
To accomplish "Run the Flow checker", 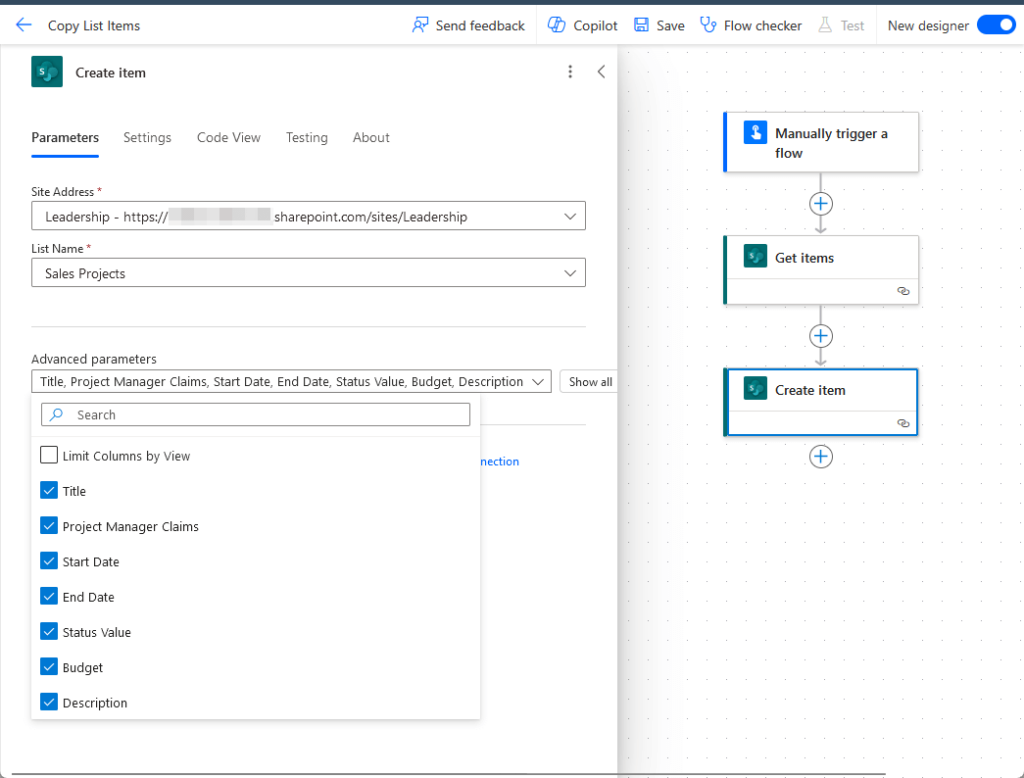I will pos(750,25).
